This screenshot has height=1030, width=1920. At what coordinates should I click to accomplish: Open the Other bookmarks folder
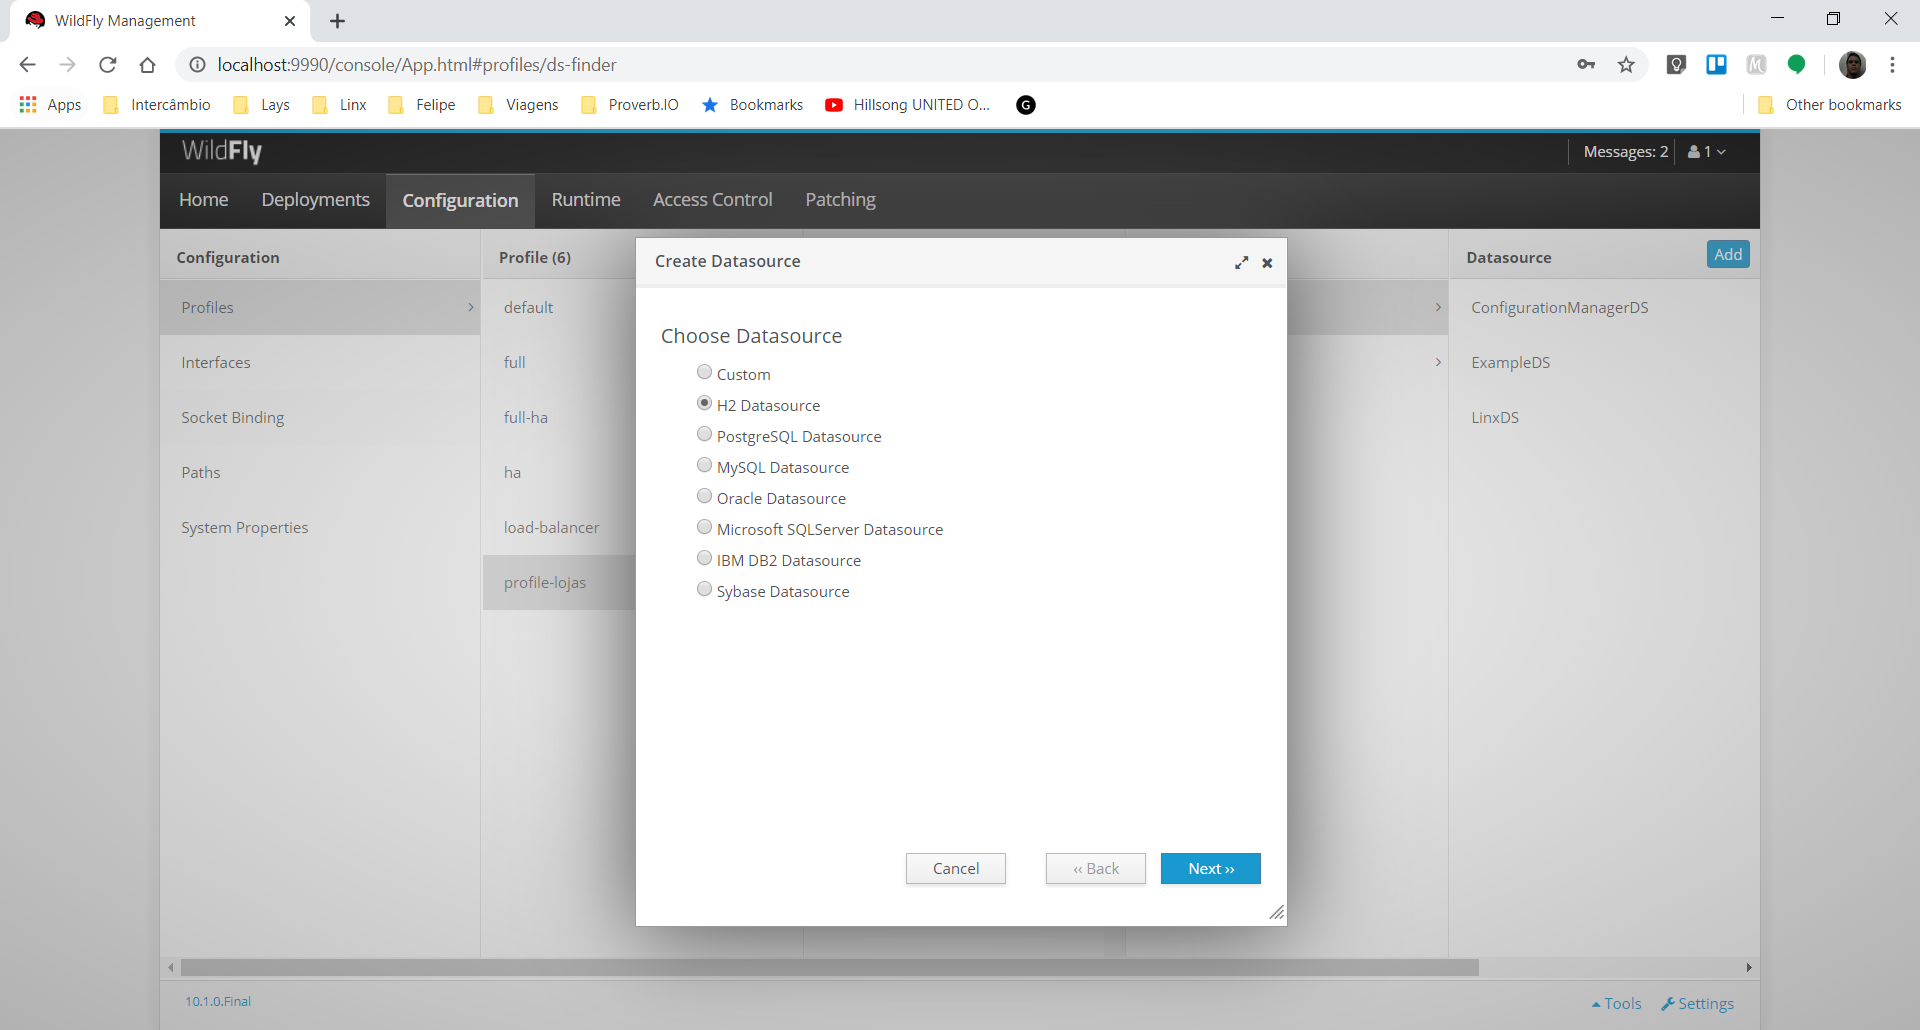tap(1829, 105)
